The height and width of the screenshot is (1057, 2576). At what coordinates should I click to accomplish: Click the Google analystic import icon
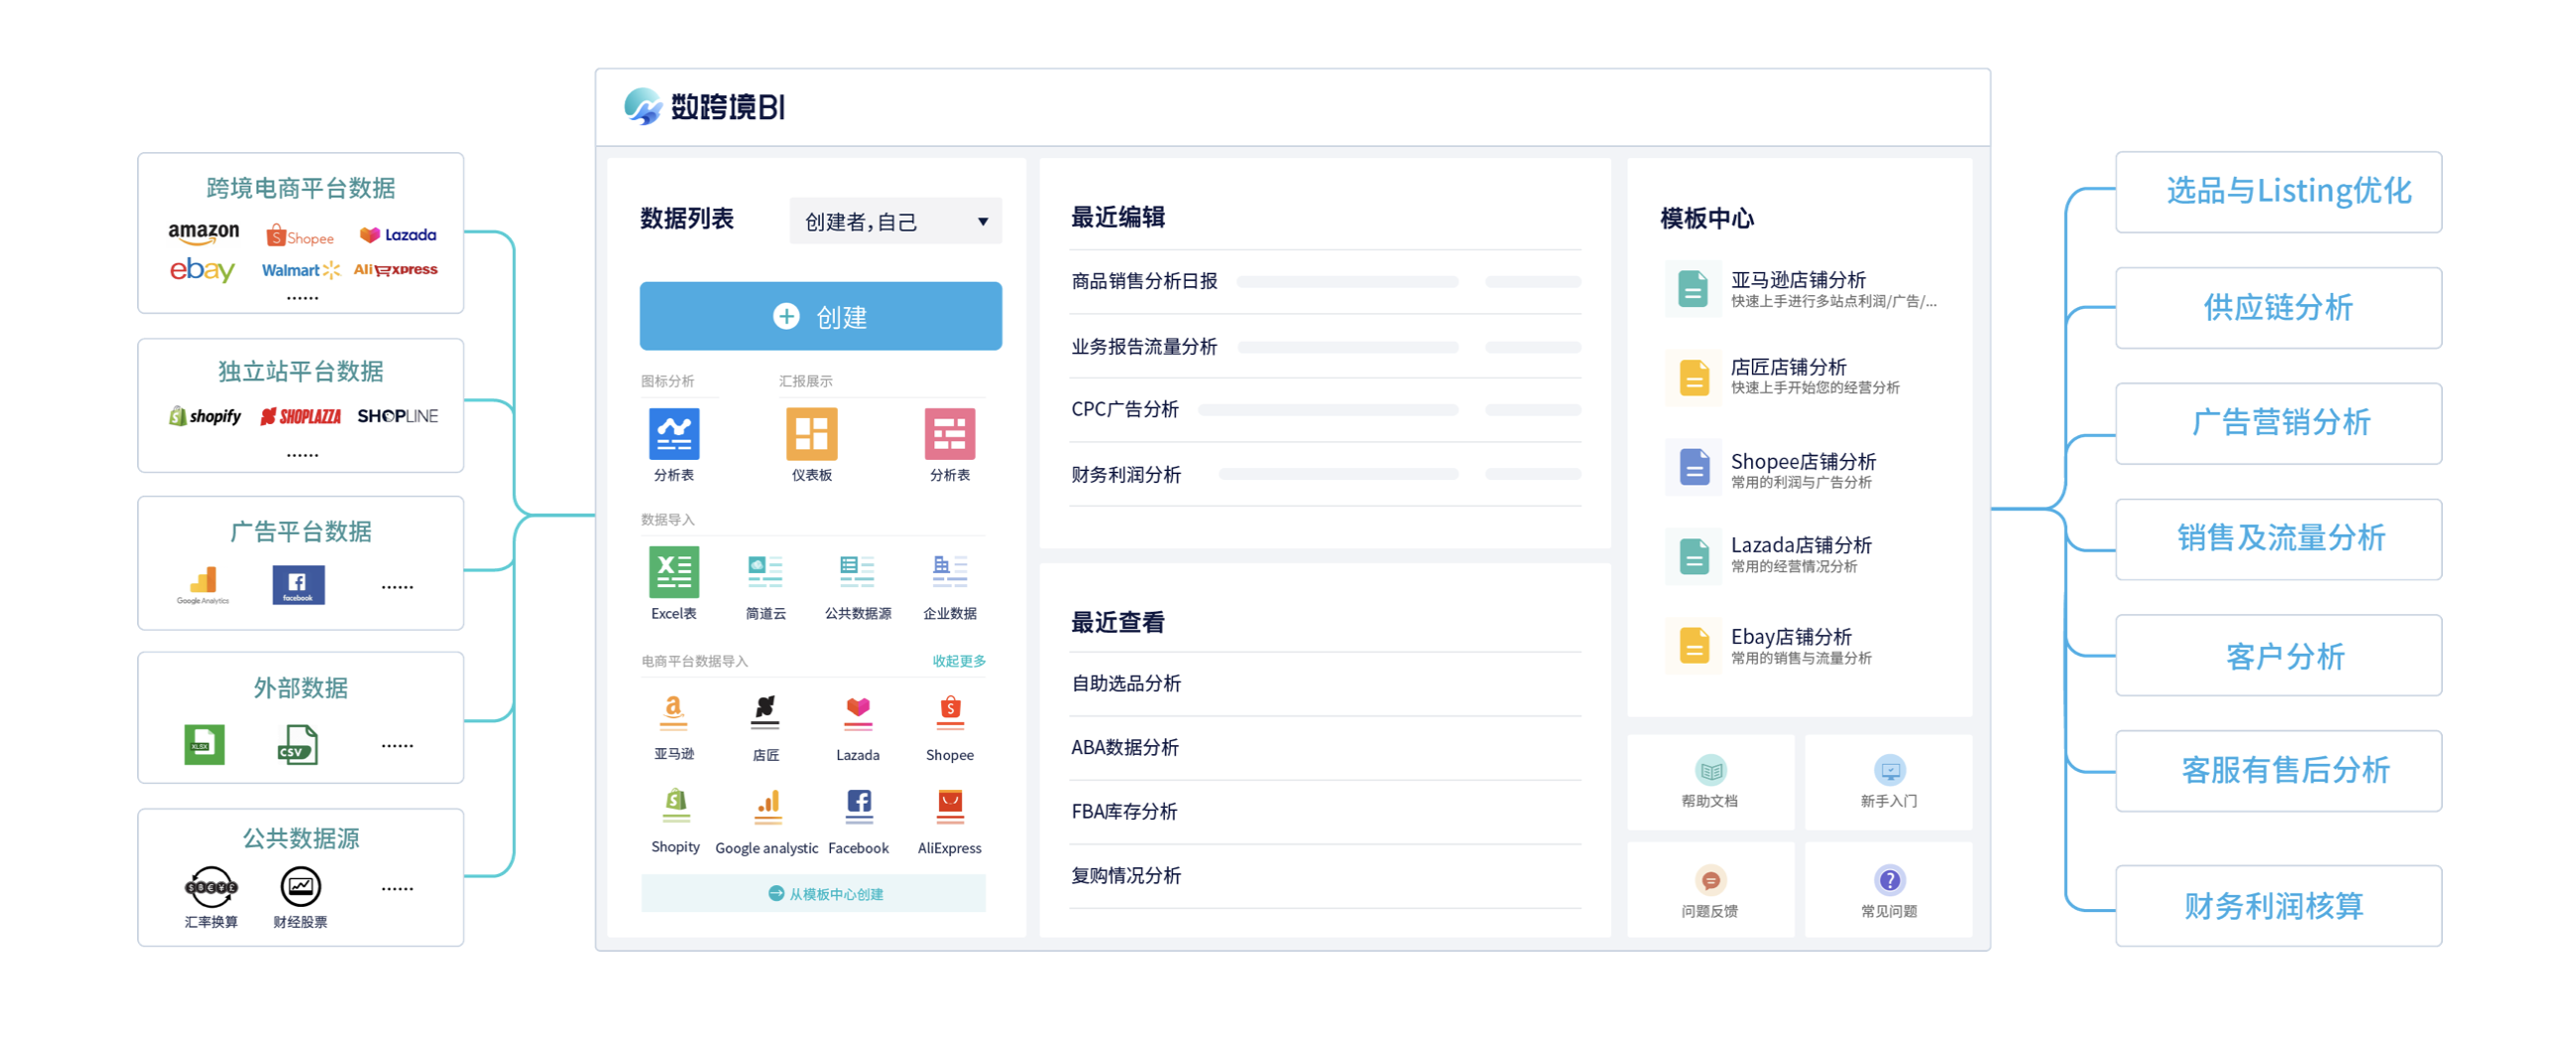(767, 805)
